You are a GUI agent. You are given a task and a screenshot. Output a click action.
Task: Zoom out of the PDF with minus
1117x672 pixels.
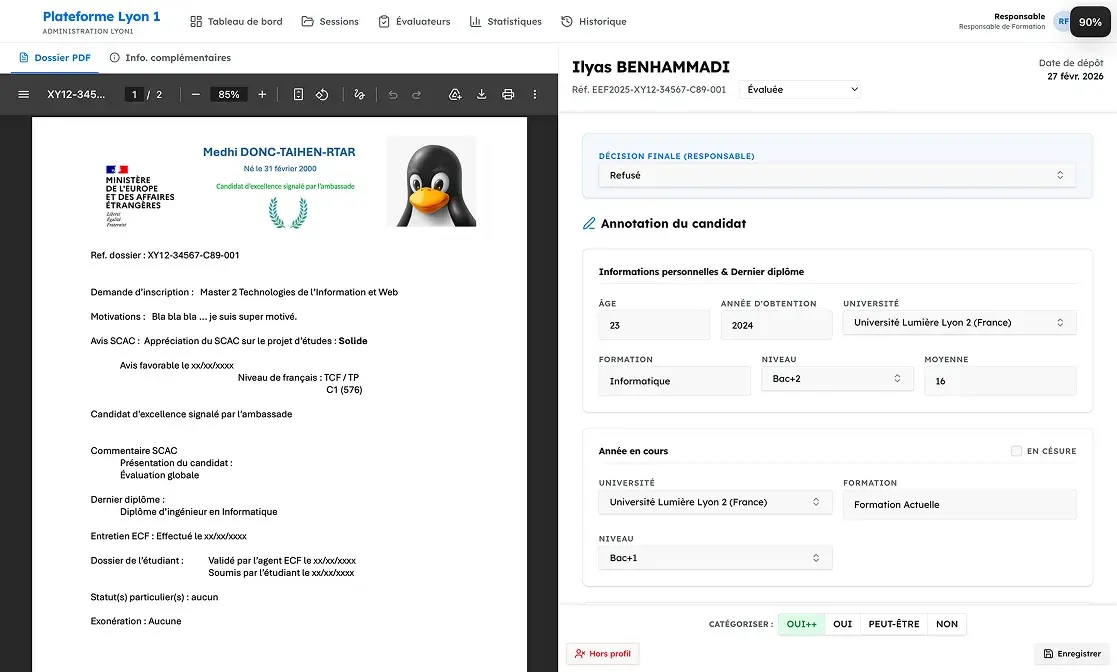coord(196,94)
